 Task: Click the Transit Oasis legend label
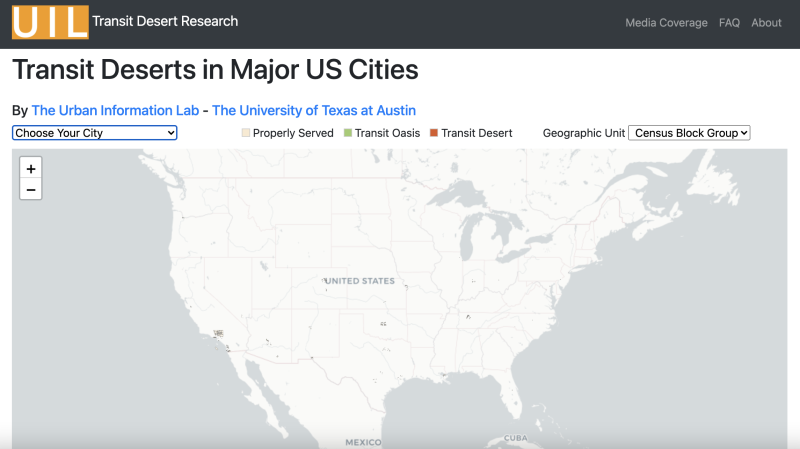[x=387, y=133]
